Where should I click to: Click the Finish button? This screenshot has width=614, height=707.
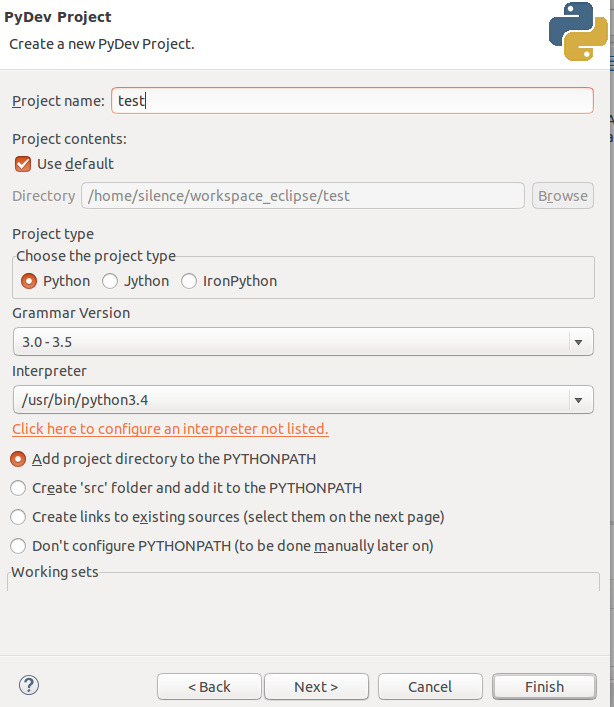coord(544,687)
